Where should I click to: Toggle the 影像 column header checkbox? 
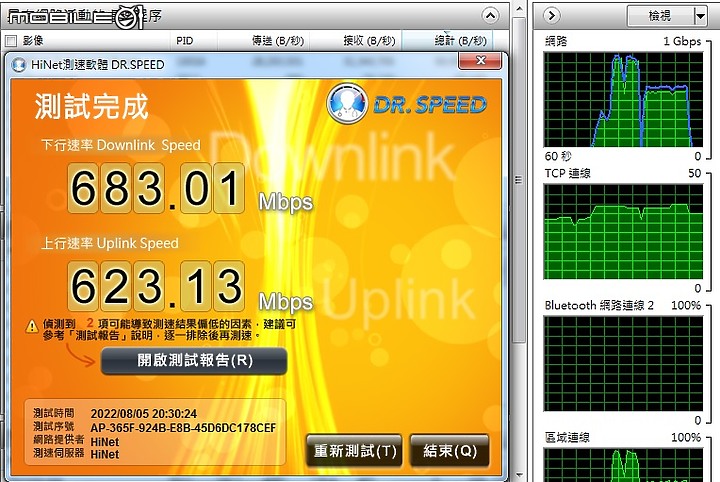(x=11, y=41)
